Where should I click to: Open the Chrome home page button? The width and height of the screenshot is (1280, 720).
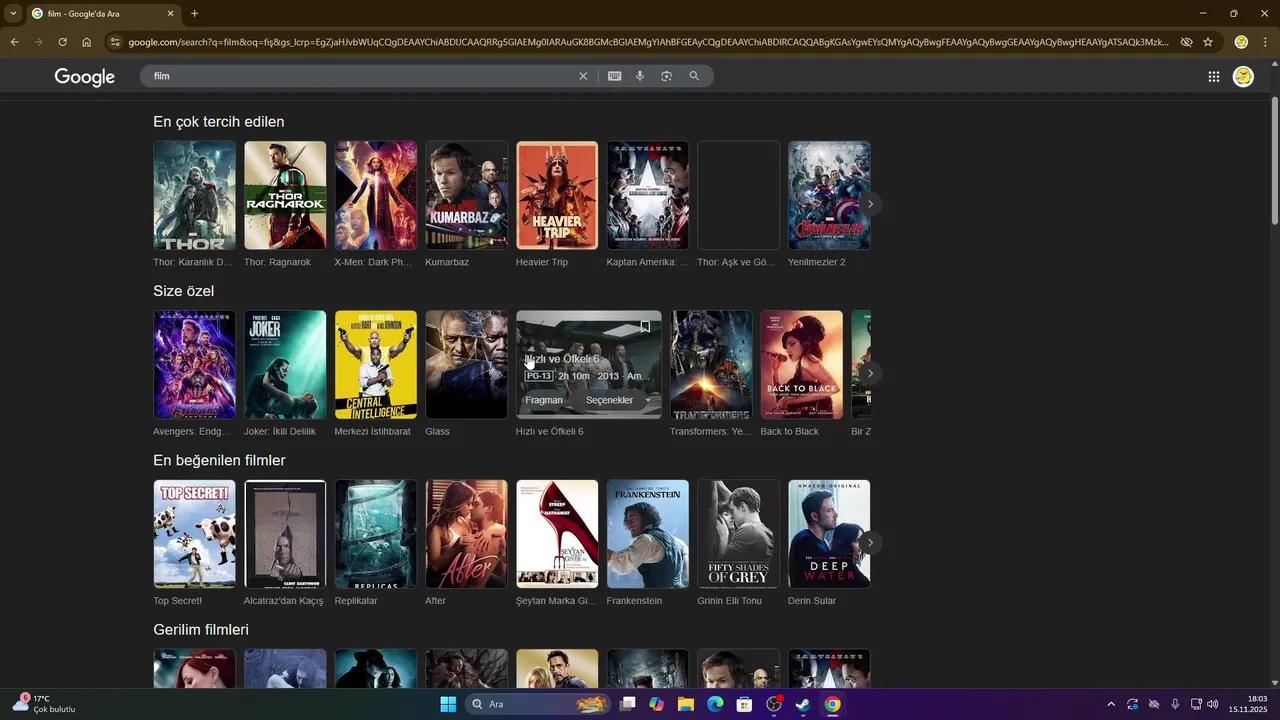pos(87,42)
